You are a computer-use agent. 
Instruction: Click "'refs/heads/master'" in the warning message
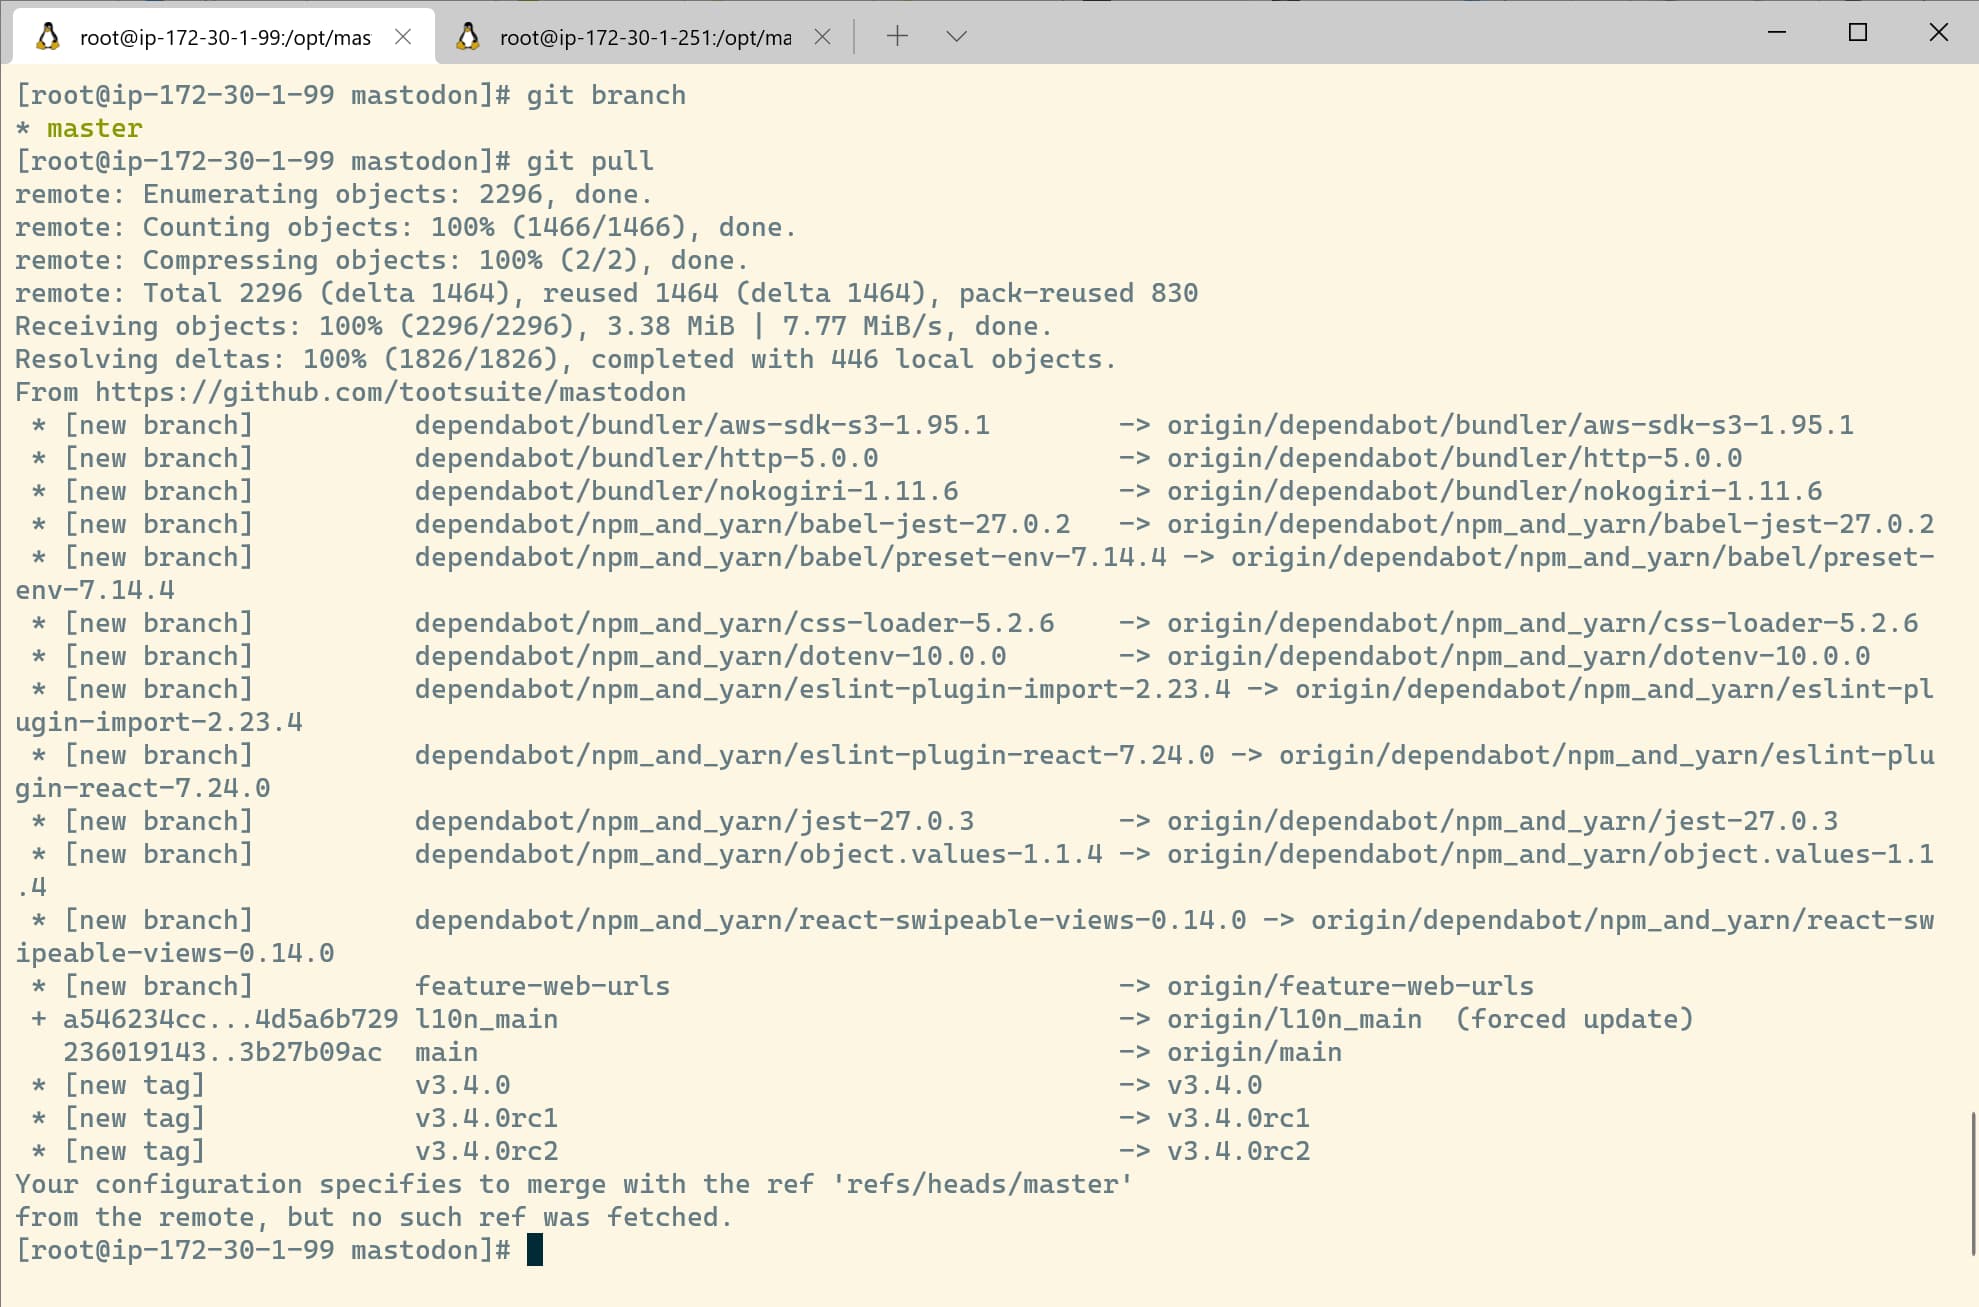(982, 1184)
